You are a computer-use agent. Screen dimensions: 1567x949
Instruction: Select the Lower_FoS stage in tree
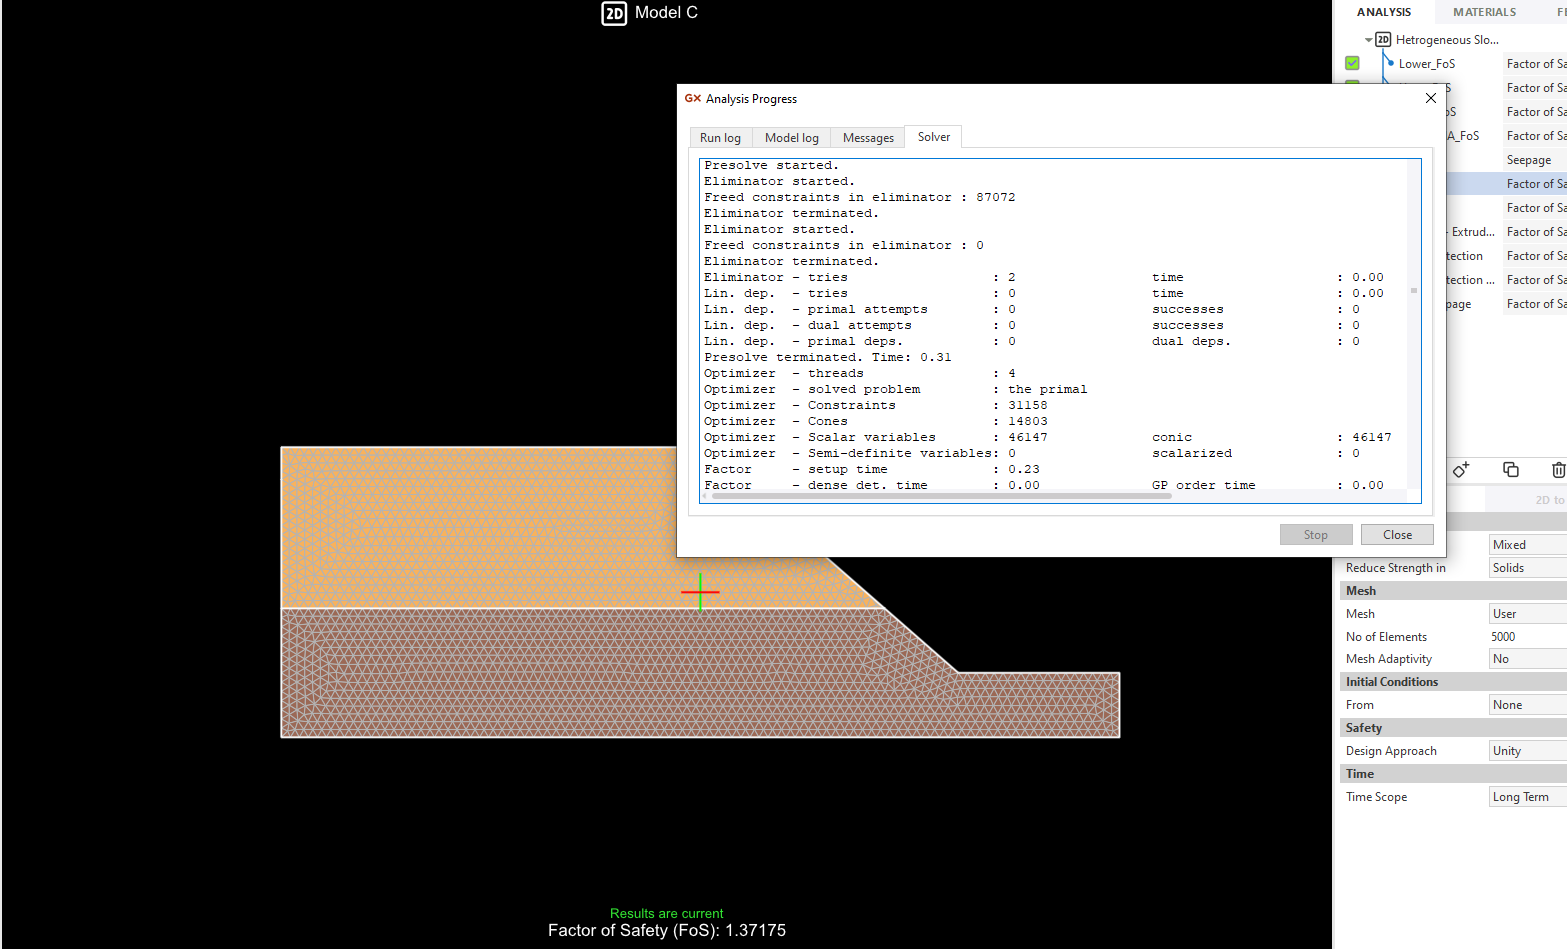tap(1426, 64)
